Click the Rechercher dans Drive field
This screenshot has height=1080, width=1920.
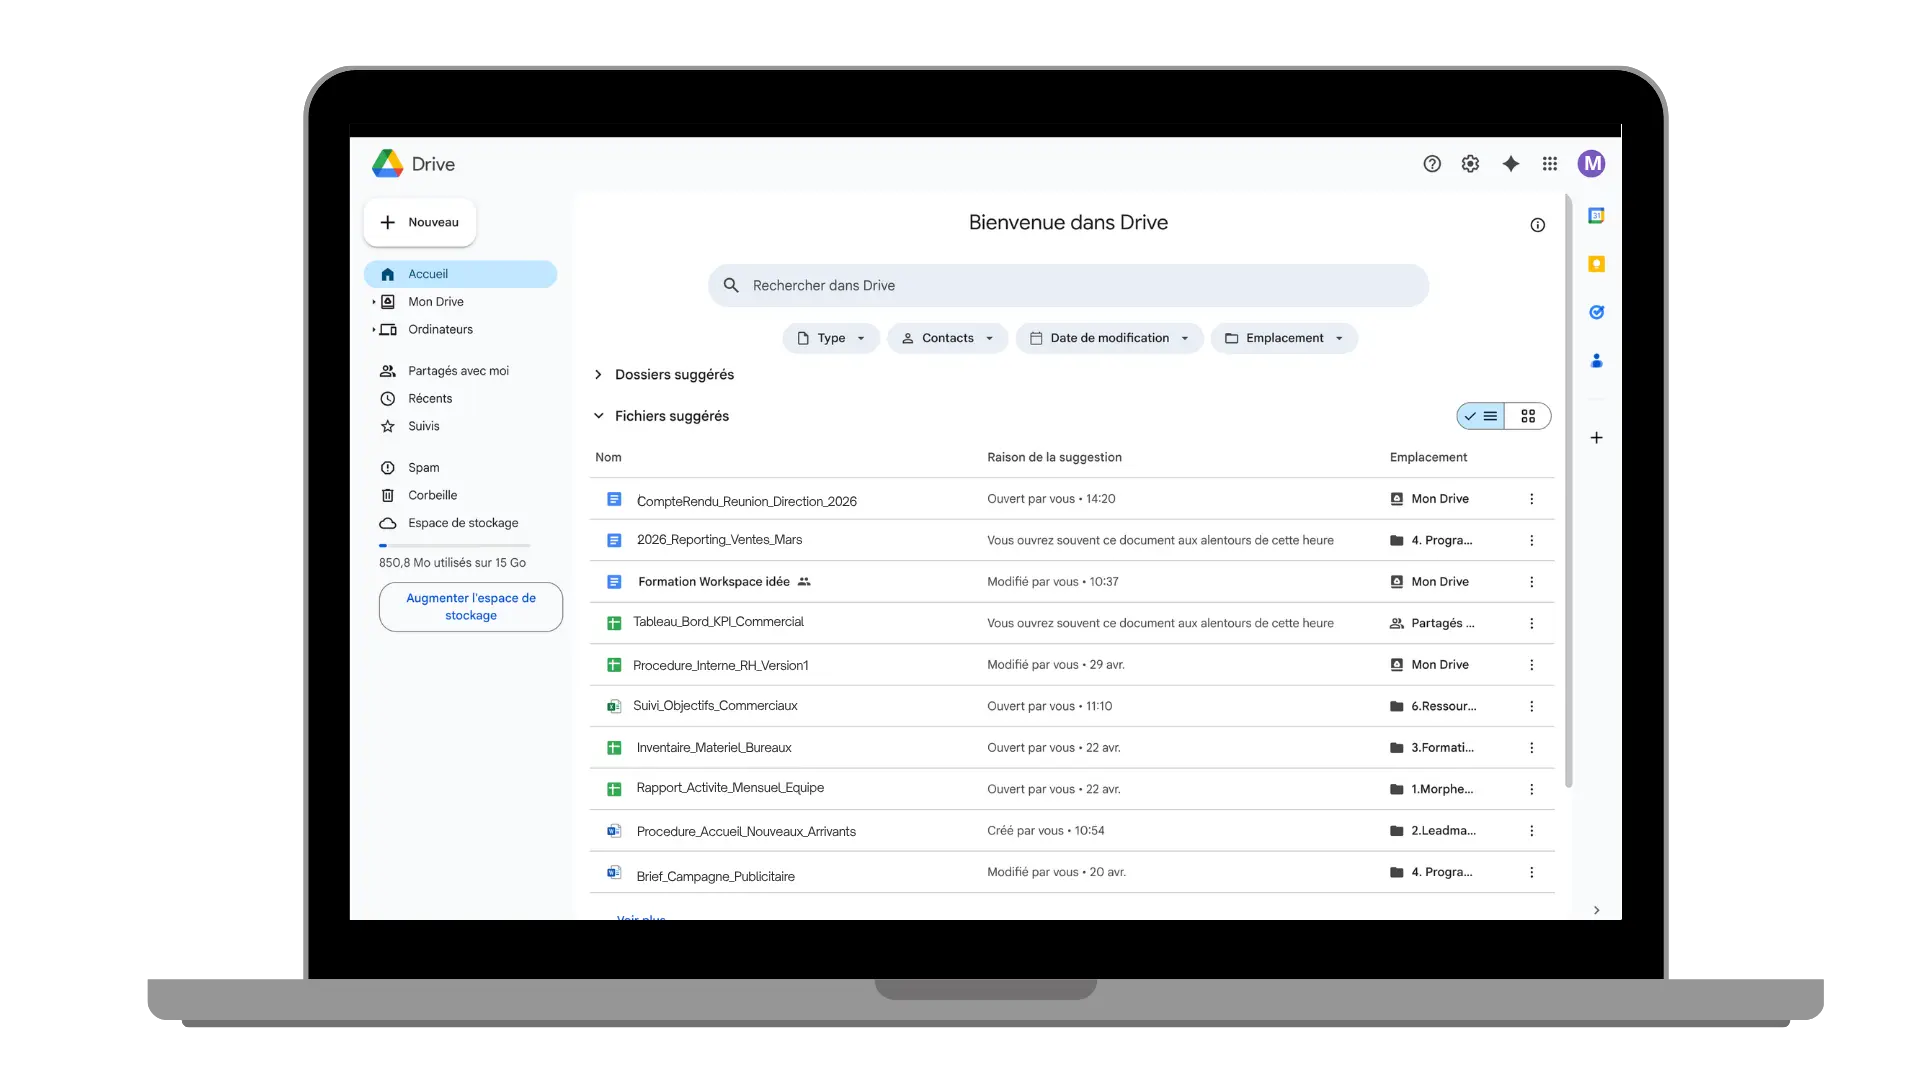[x=1068, y=285]
